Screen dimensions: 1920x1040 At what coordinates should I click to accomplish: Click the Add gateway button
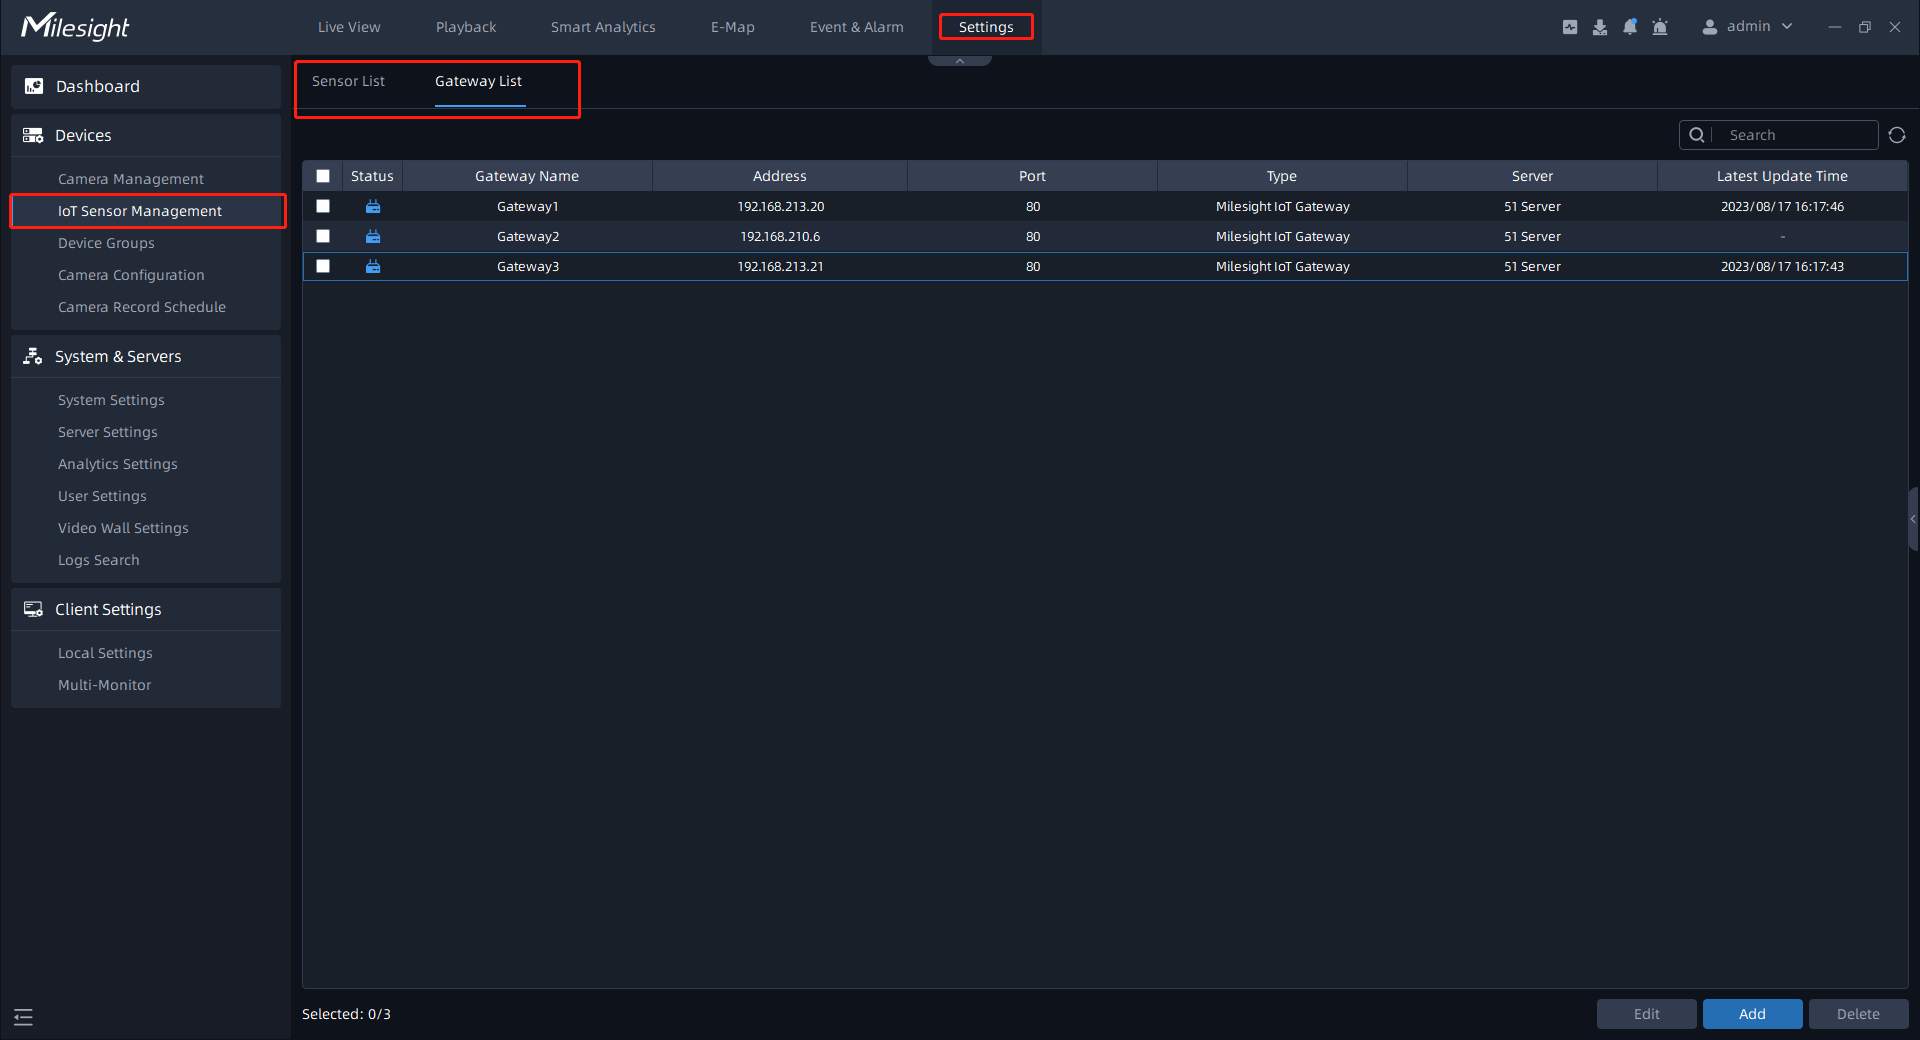pyautogui.click(x=1753, y=1014)
